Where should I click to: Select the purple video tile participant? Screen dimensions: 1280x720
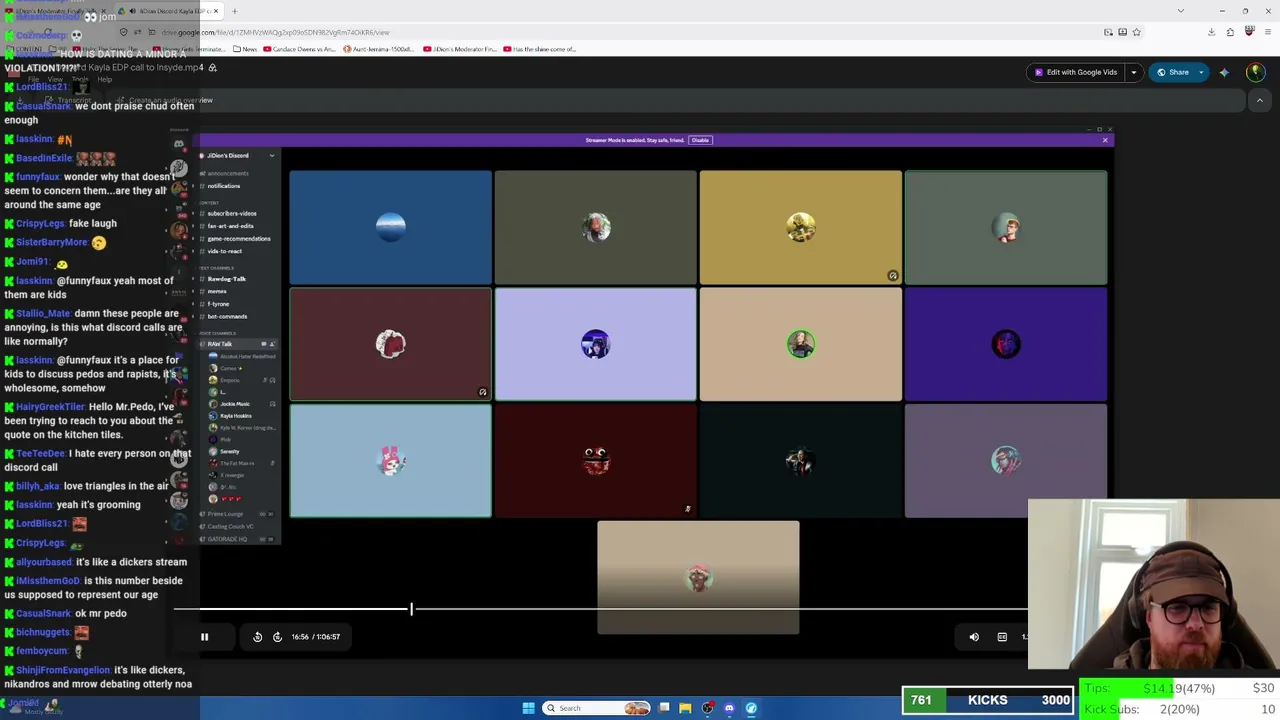(x=1006, y=344)
